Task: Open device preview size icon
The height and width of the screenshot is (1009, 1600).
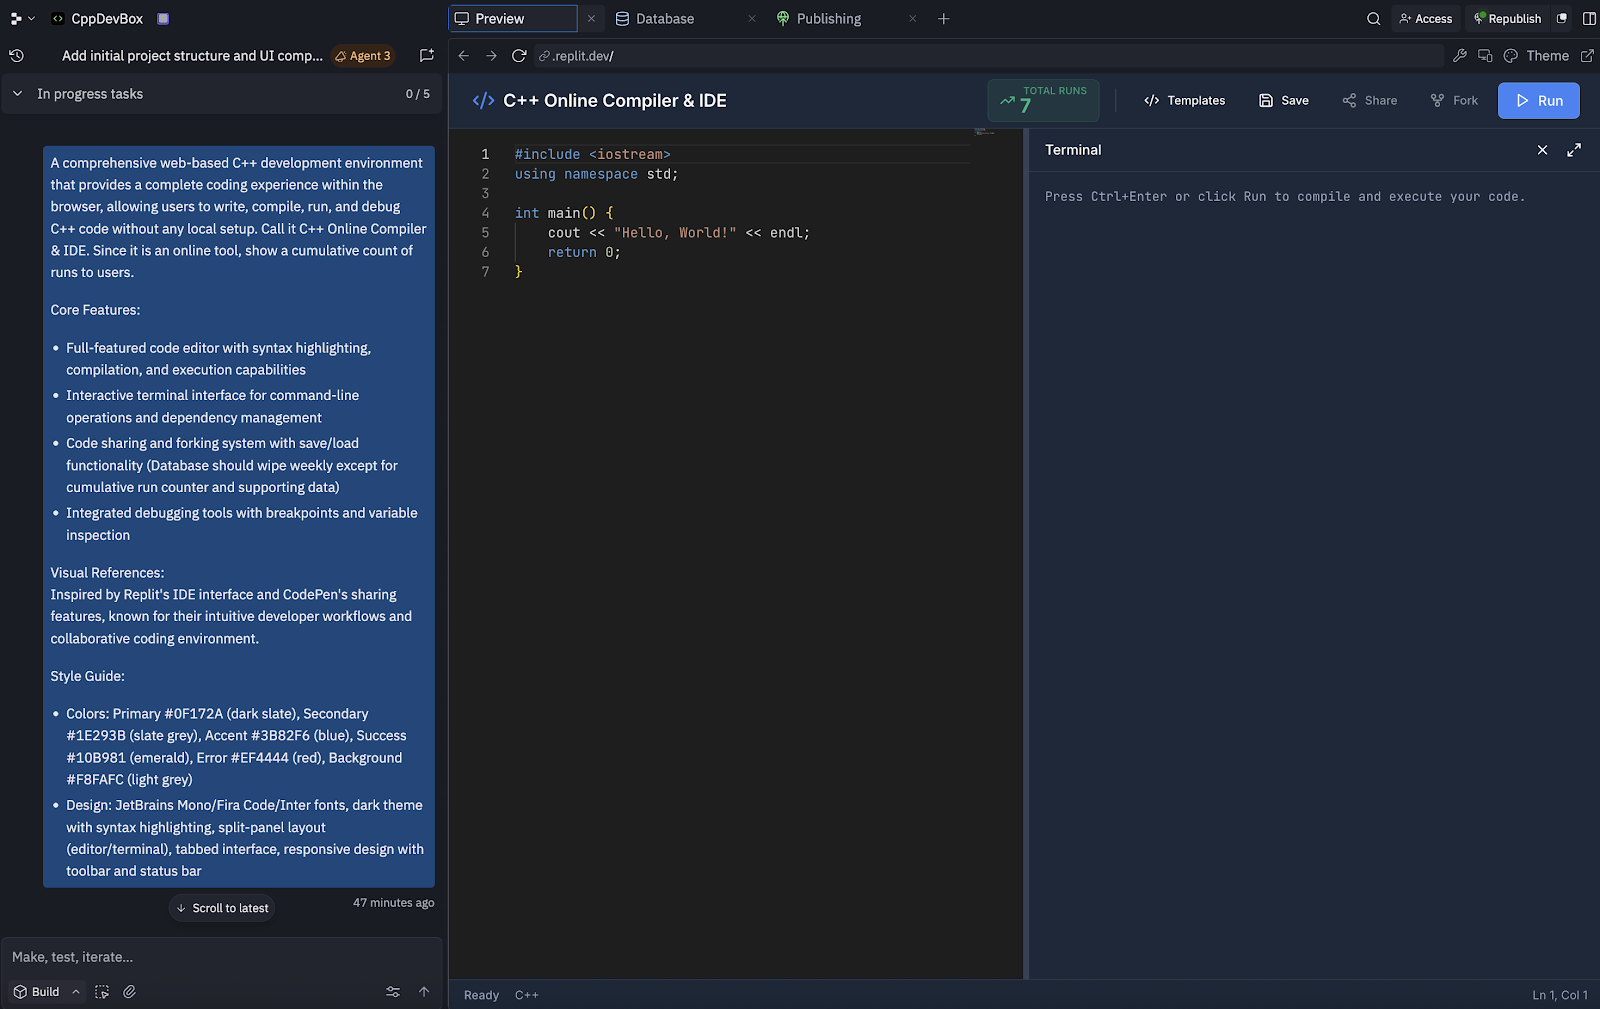Action: (x=1485, y=56)
